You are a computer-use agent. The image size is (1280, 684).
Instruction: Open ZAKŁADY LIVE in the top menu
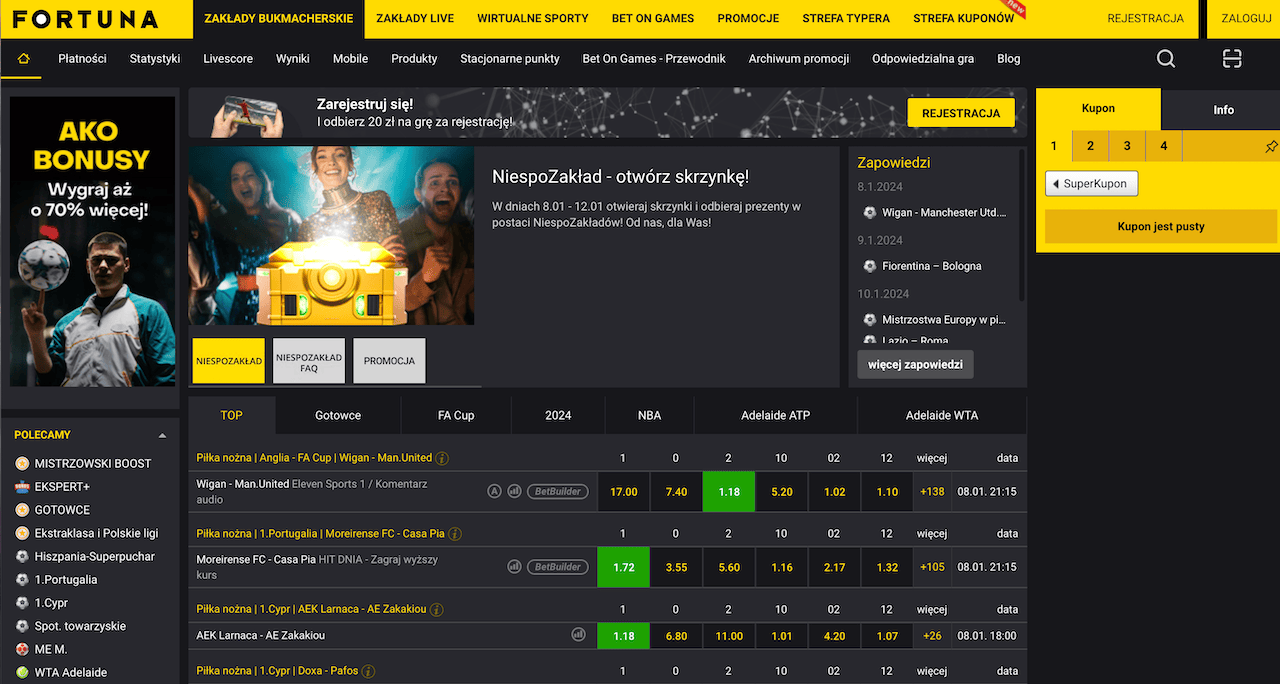click(414, 19)
